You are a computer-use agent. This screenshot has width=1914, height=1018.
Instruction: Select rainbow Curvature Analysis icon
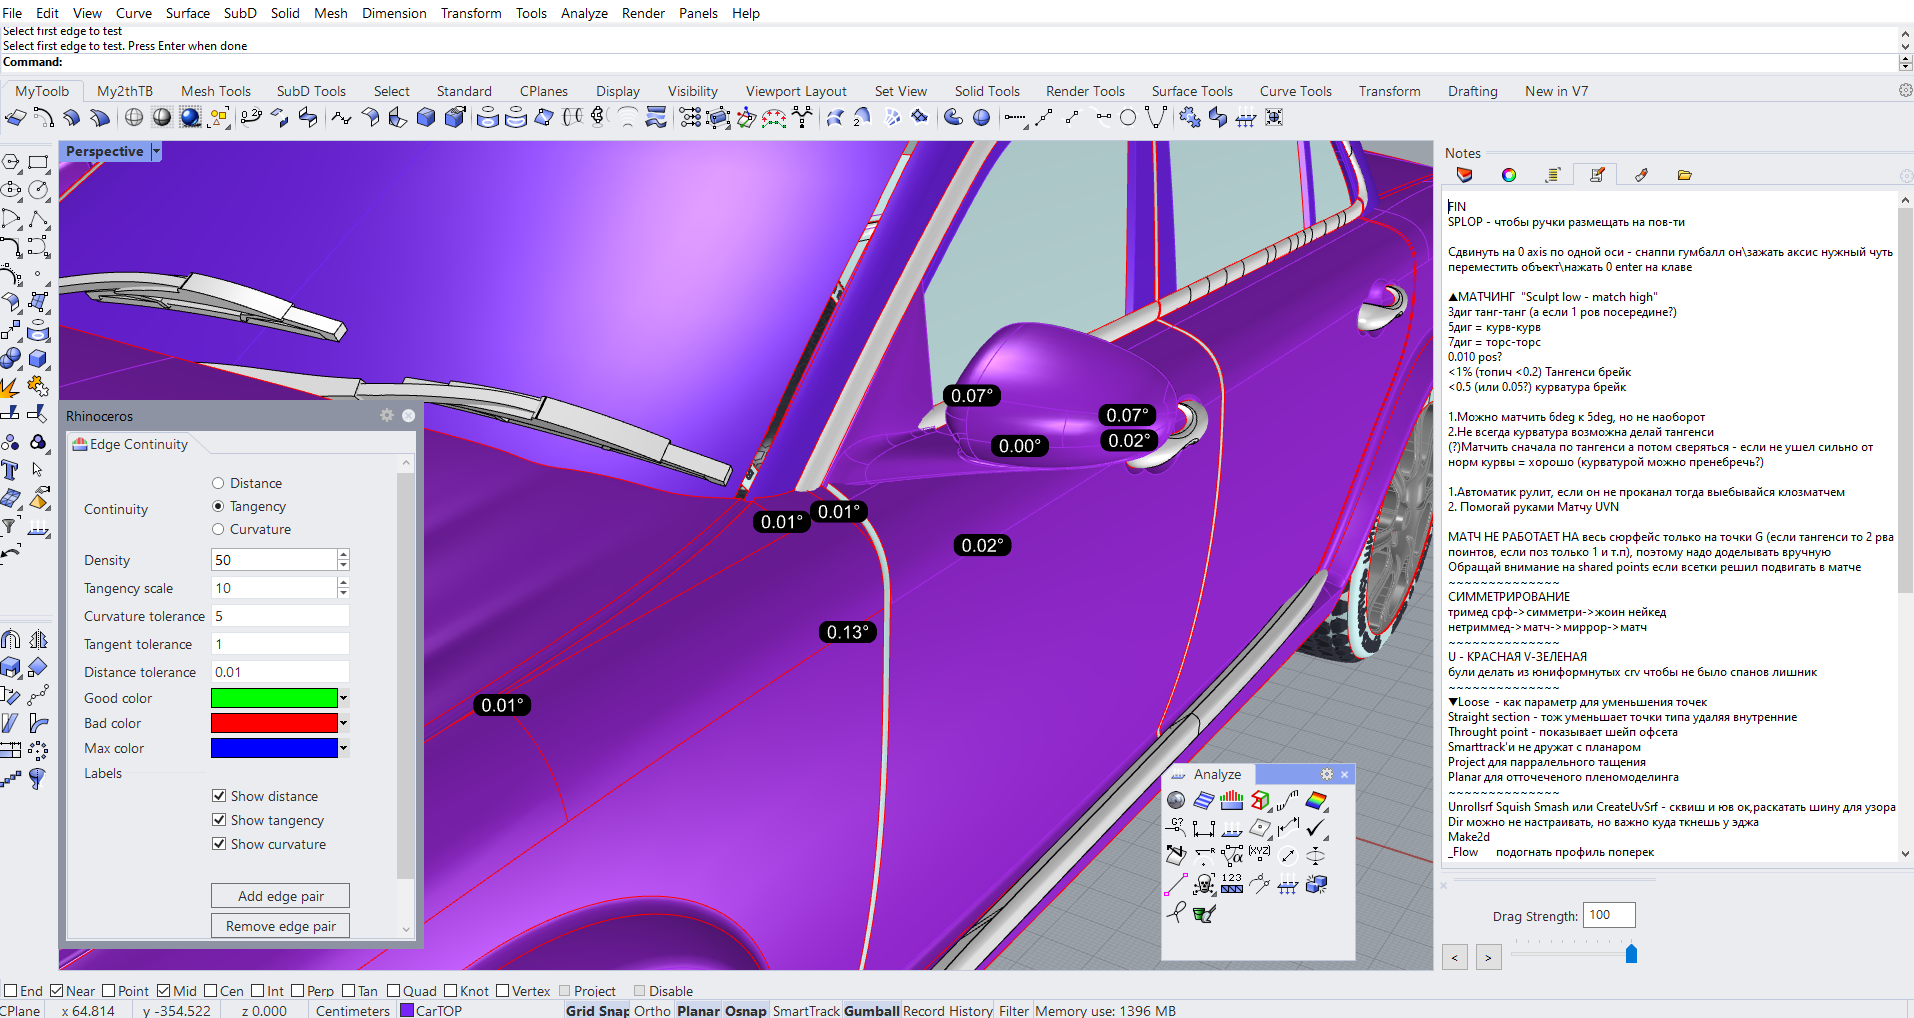1316,800
